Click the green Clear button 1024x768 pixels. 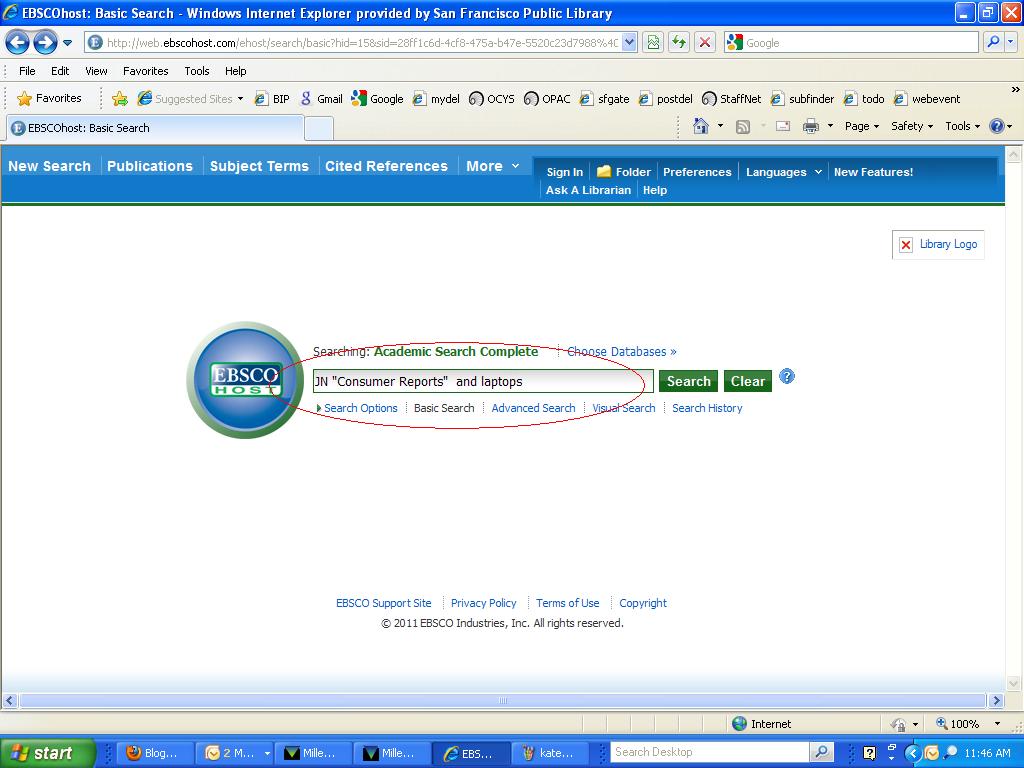(x=748, y=381)
